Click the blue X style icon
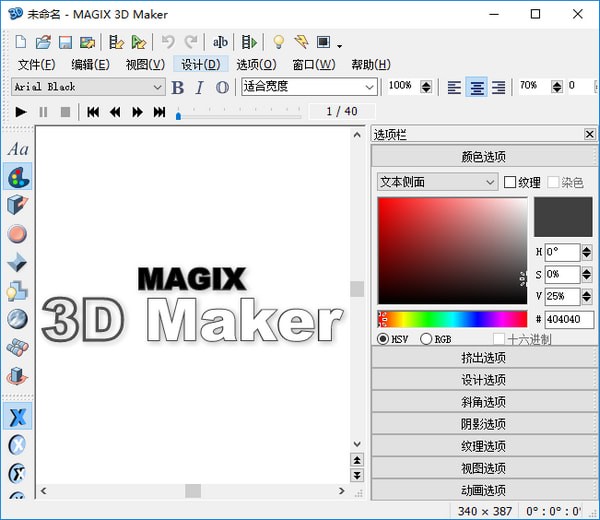 [18, 416]
